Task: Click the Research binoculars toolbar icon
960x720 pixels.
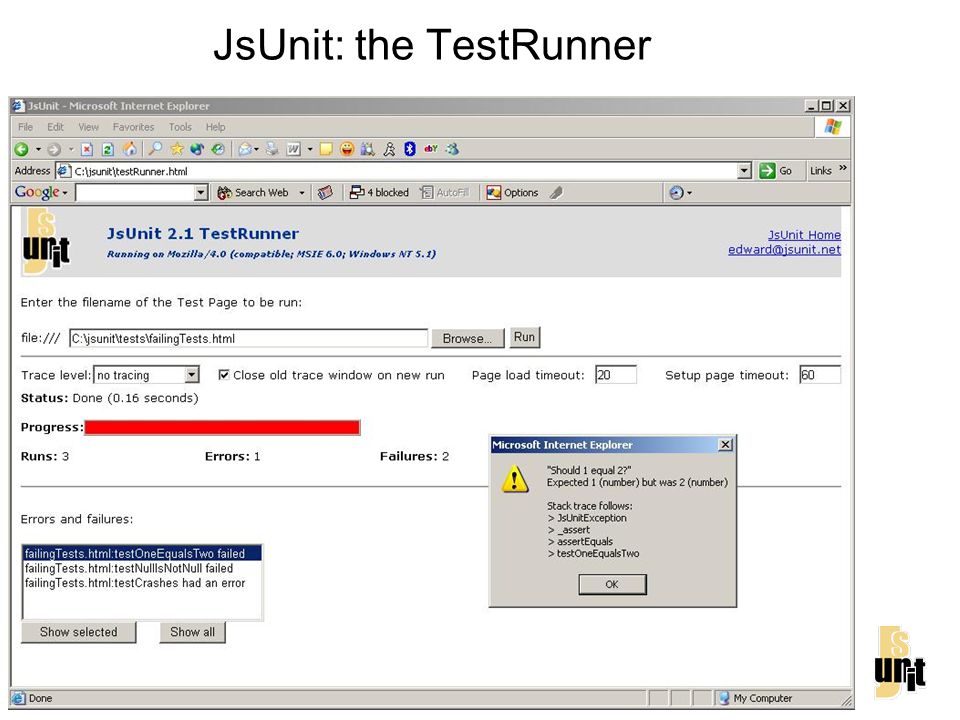Action: tap(368, 149)
